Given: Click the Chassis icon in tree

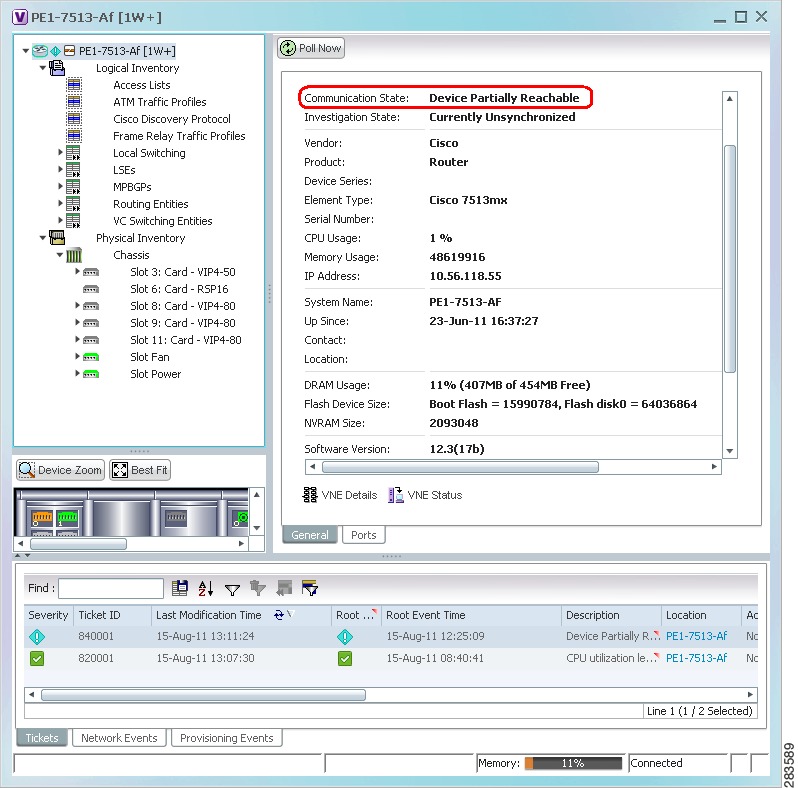Looking at the screenshot, I should point(74,255).
